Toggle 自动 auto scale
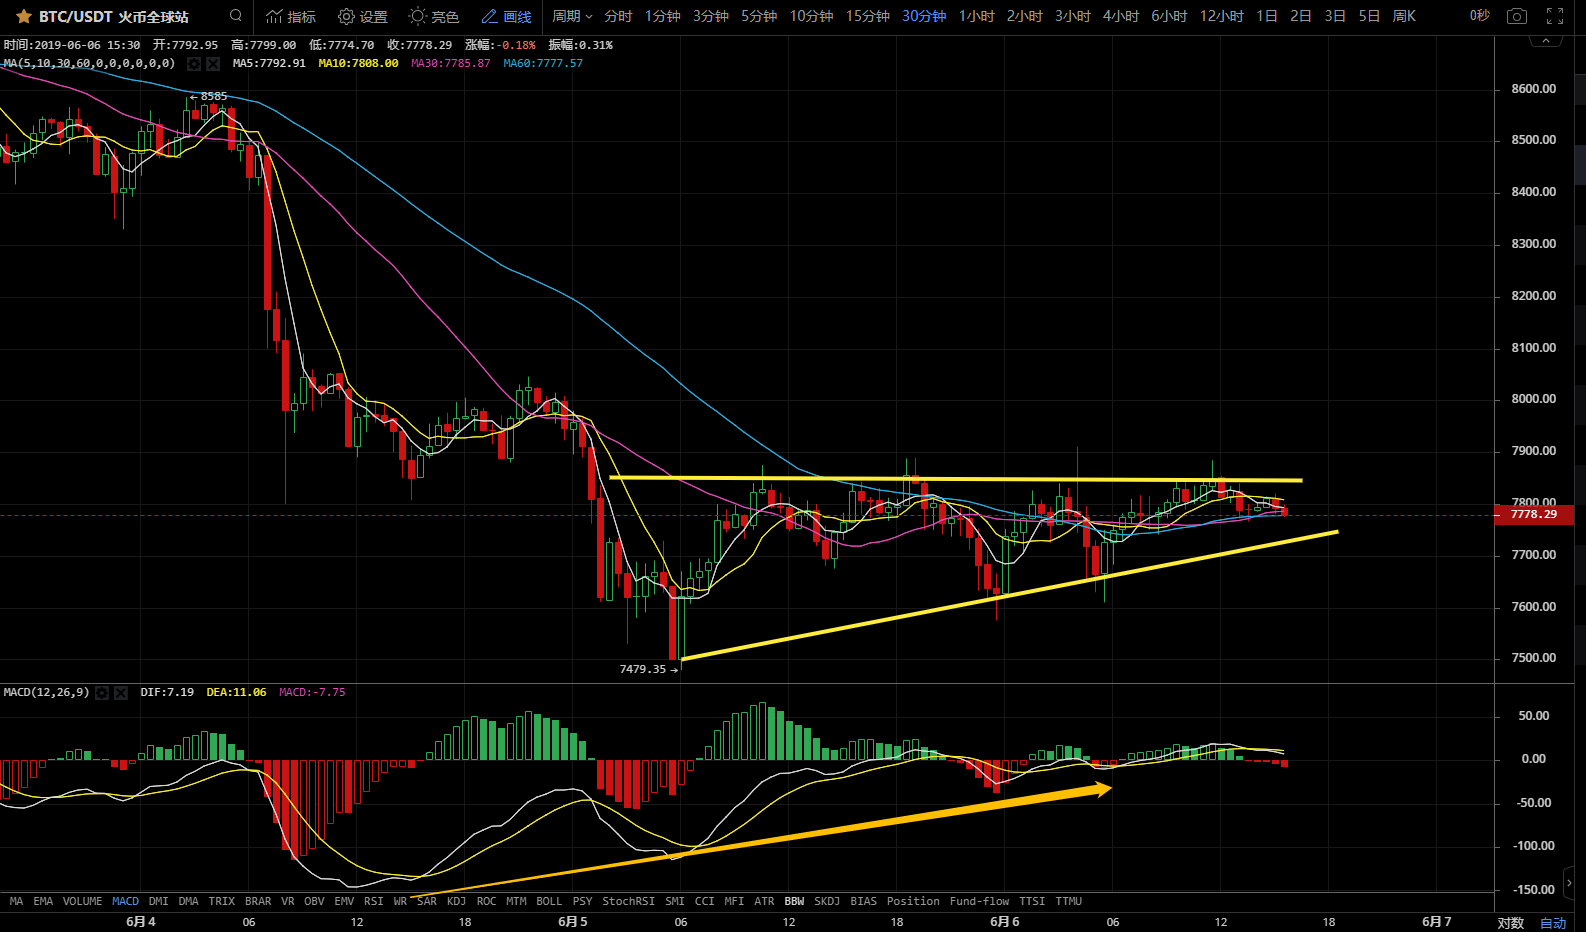The width and height of the screenshot is (1586, 932). point(1553,922)
